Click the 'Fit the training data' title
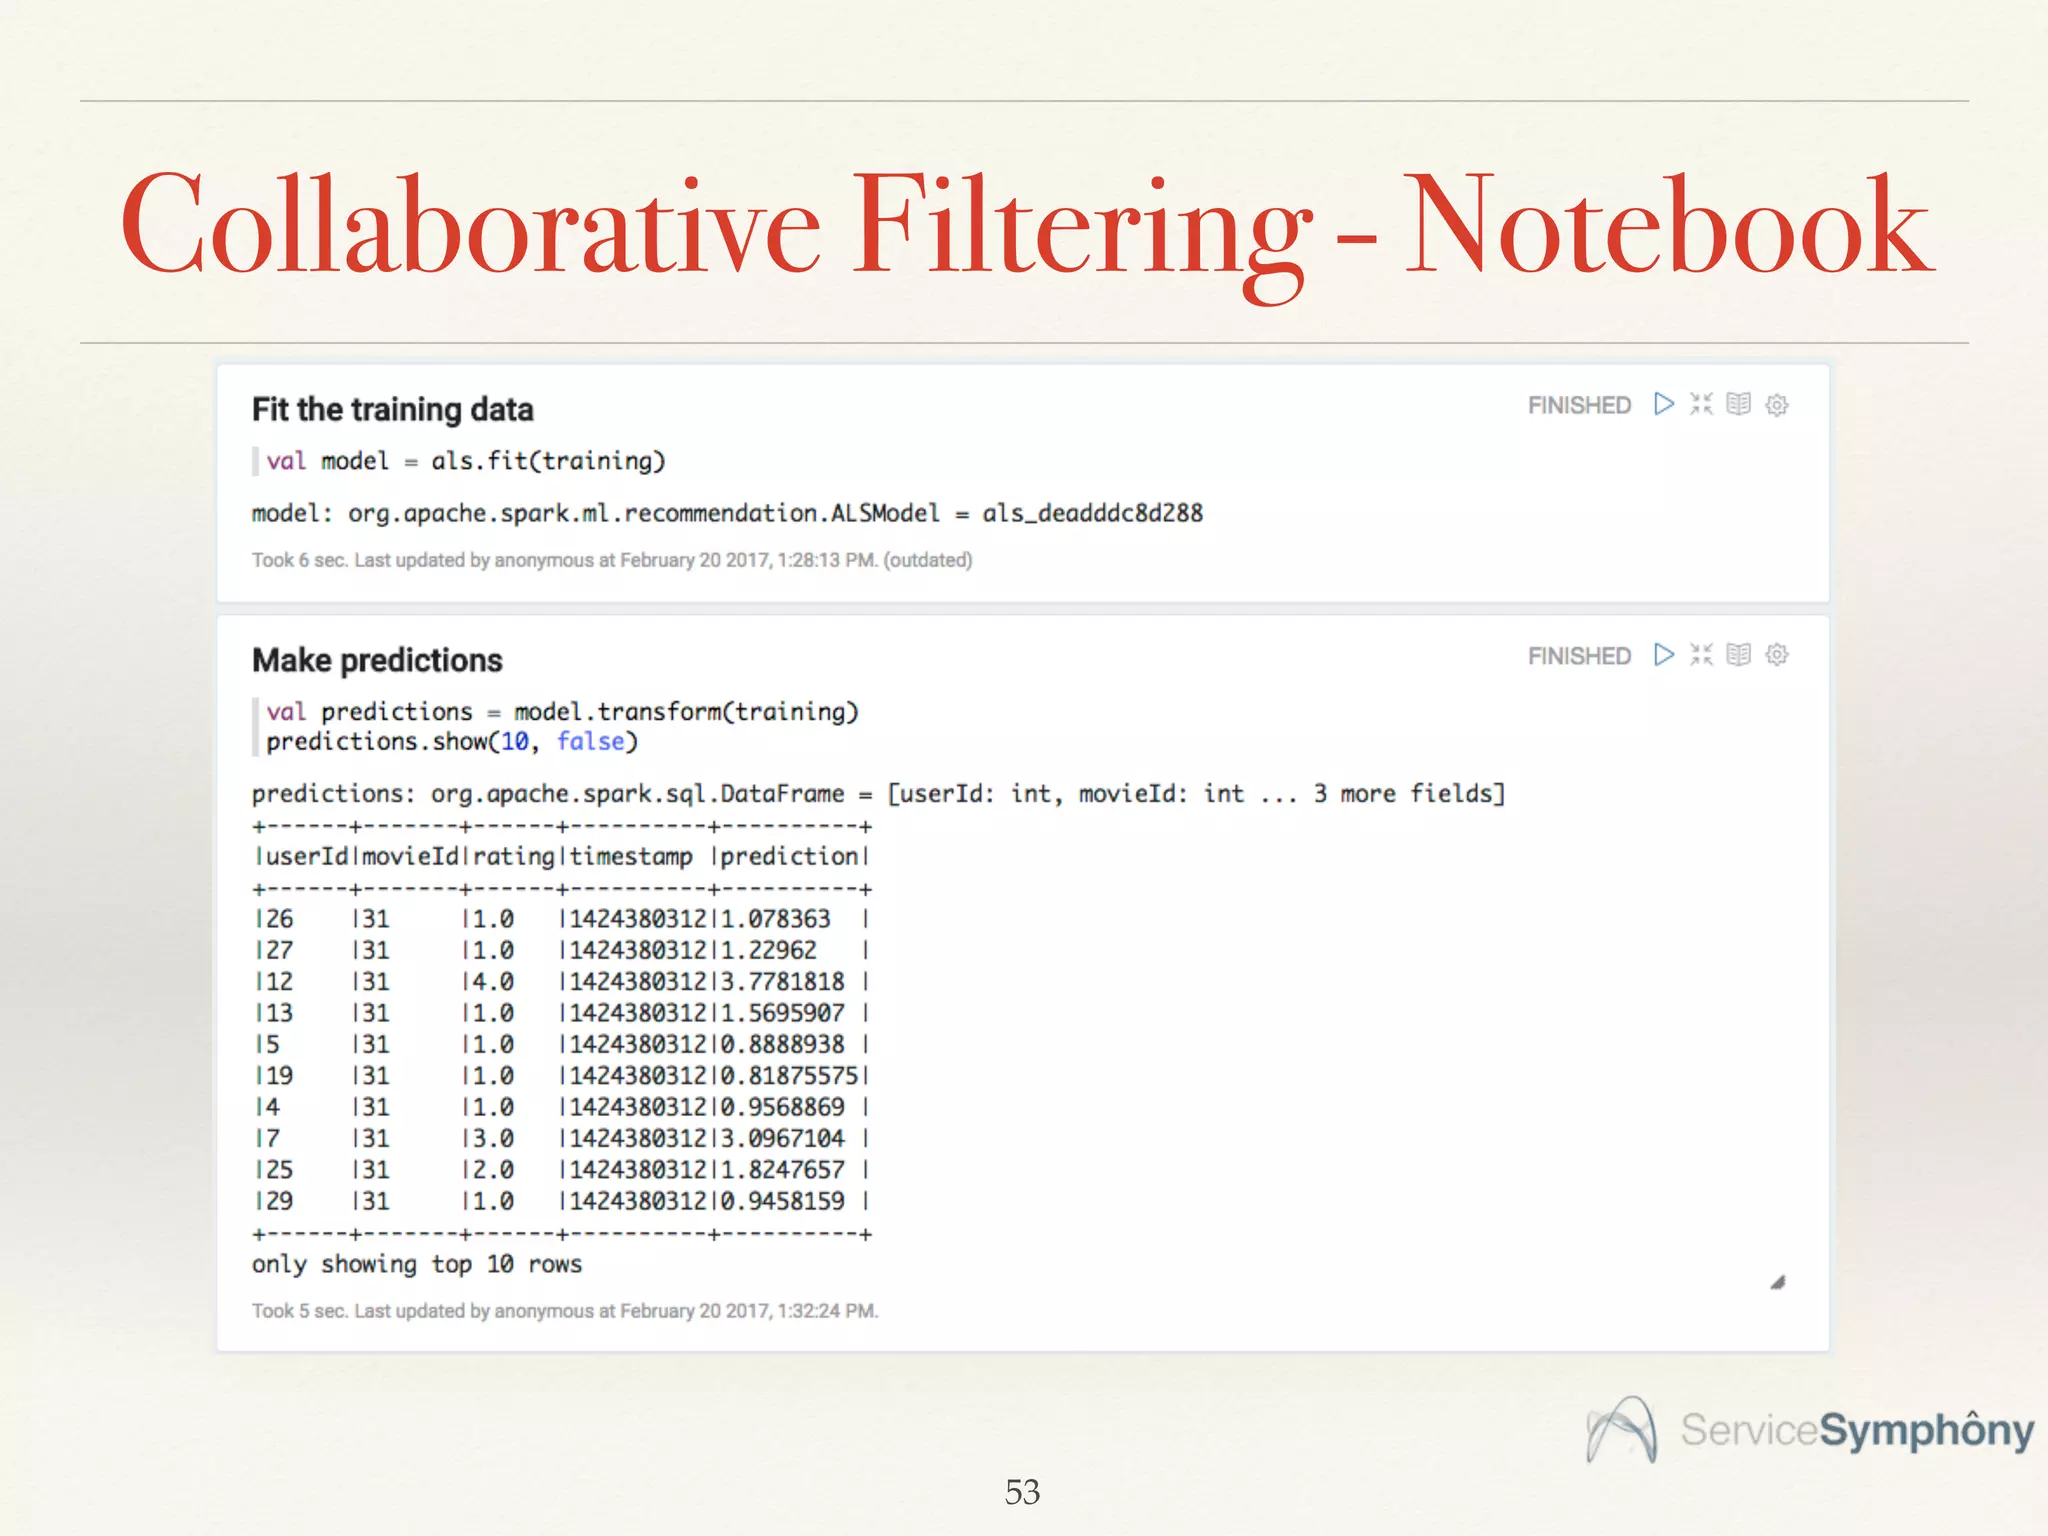 click(x=392, y=410)
